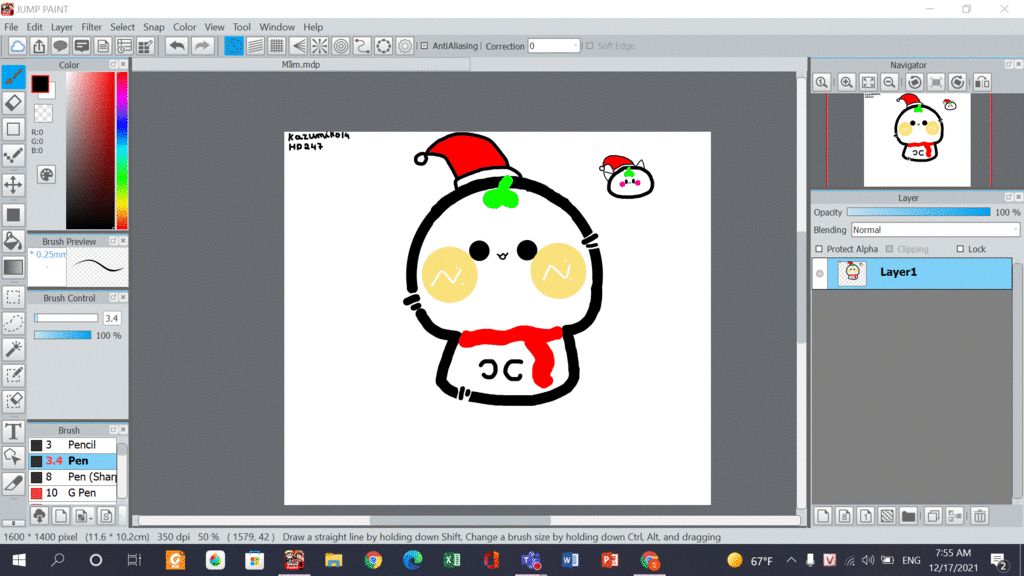Toggle the AntiAliasing checkbox

(x=424, y=46)
